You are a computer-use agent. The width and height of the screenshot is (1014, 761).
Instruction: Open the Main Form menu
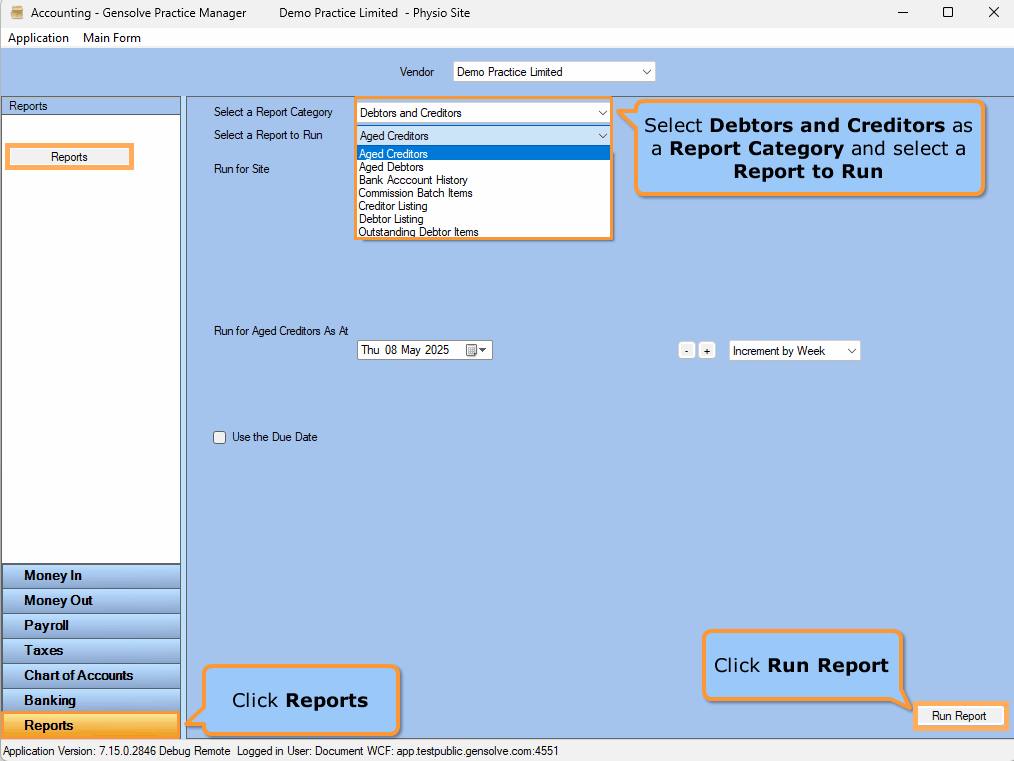tap(111, 37)
